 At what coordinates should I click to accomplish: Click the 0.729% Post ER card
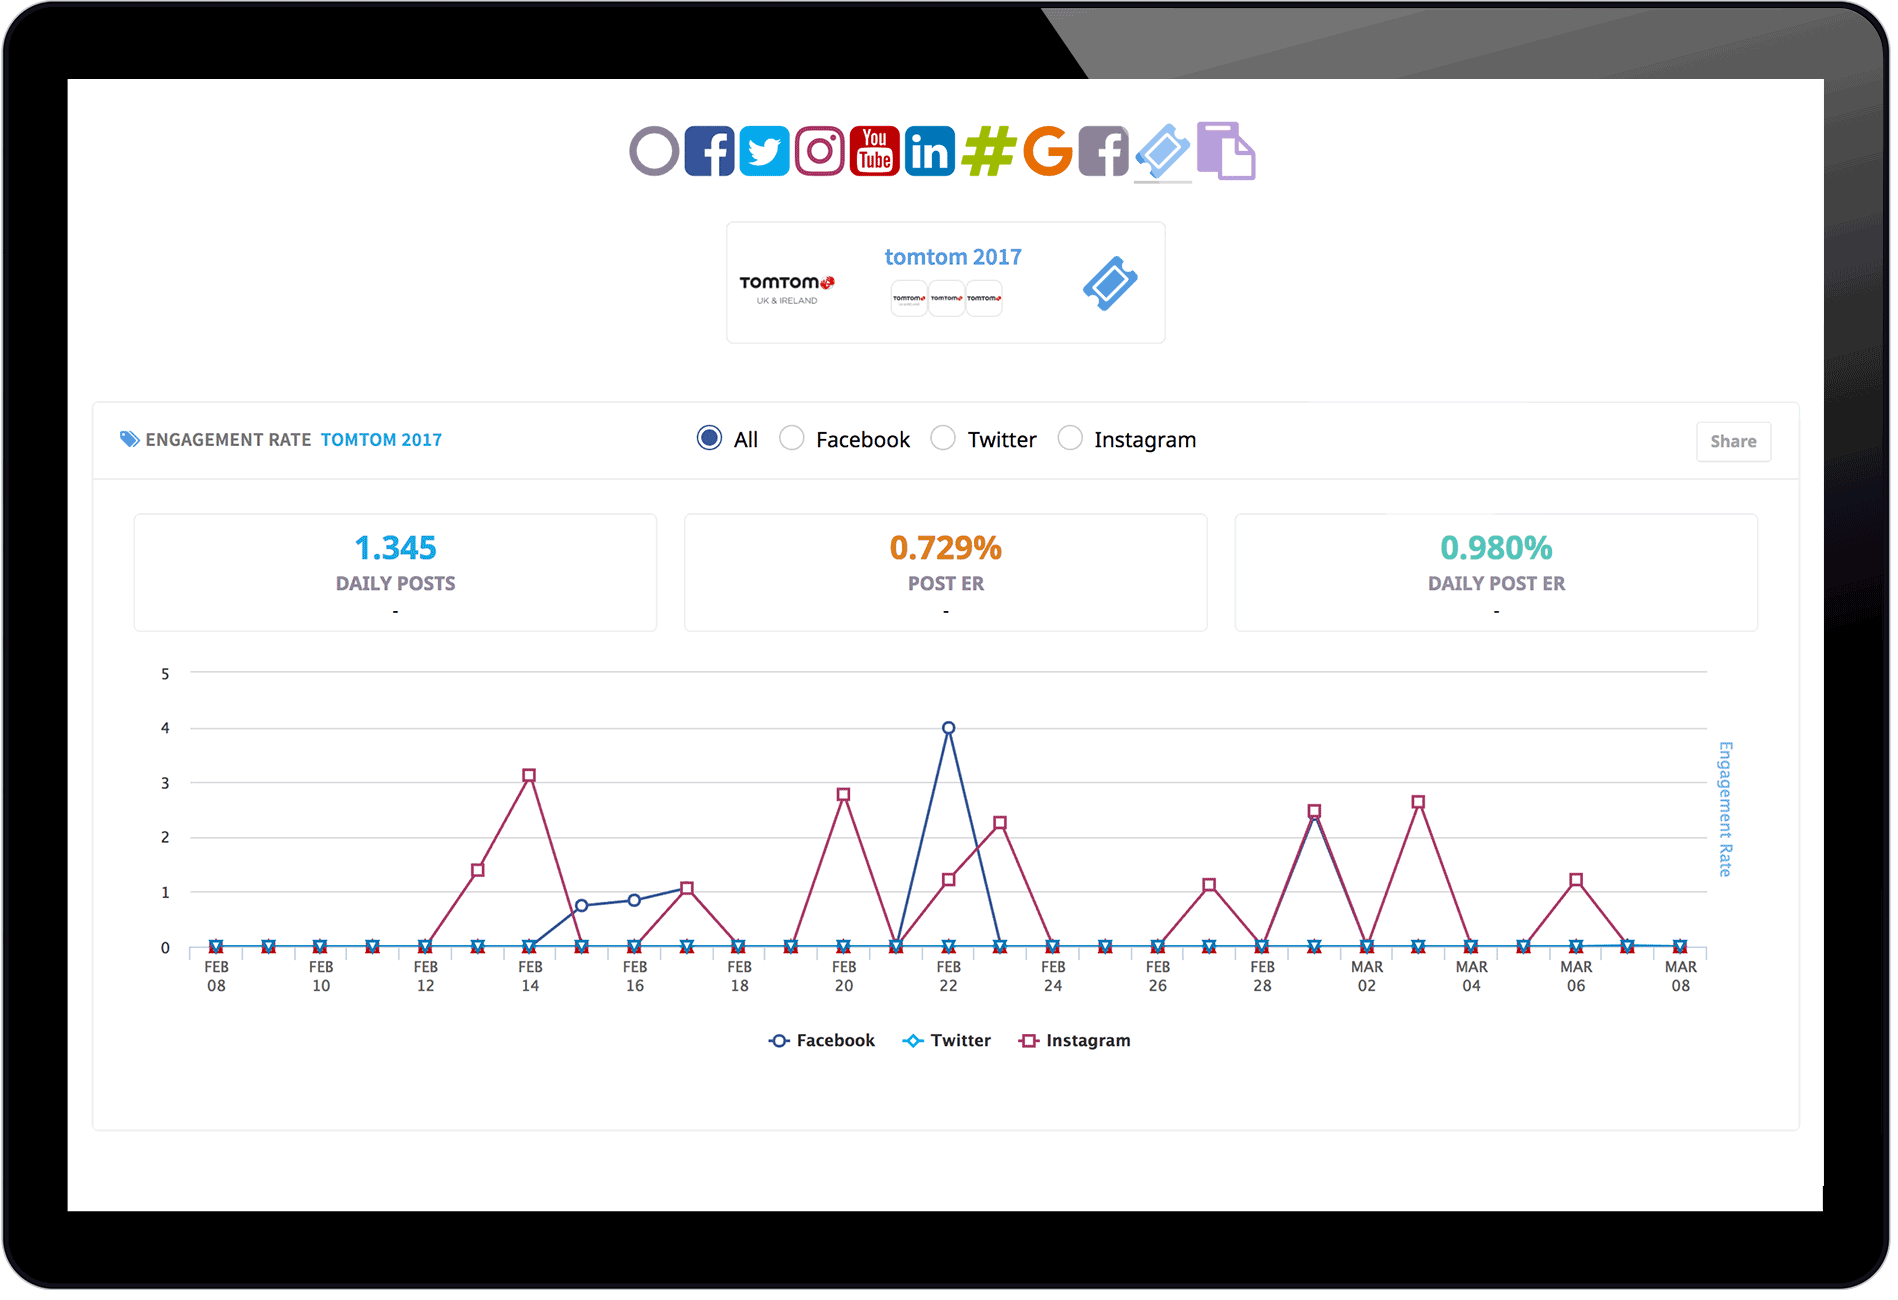(x=946, y=572)
